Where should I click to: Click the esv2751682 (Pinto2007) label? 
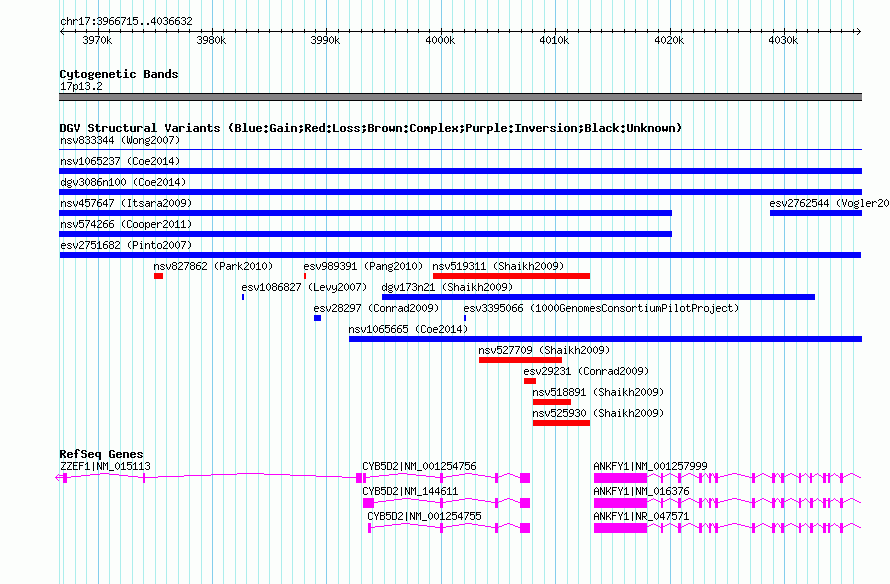point(126,245)
